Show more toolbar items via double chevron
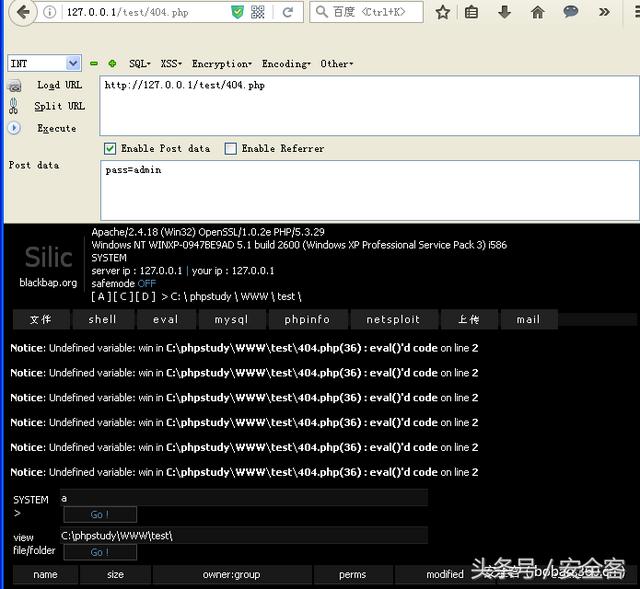 click(x=604, y=12)
